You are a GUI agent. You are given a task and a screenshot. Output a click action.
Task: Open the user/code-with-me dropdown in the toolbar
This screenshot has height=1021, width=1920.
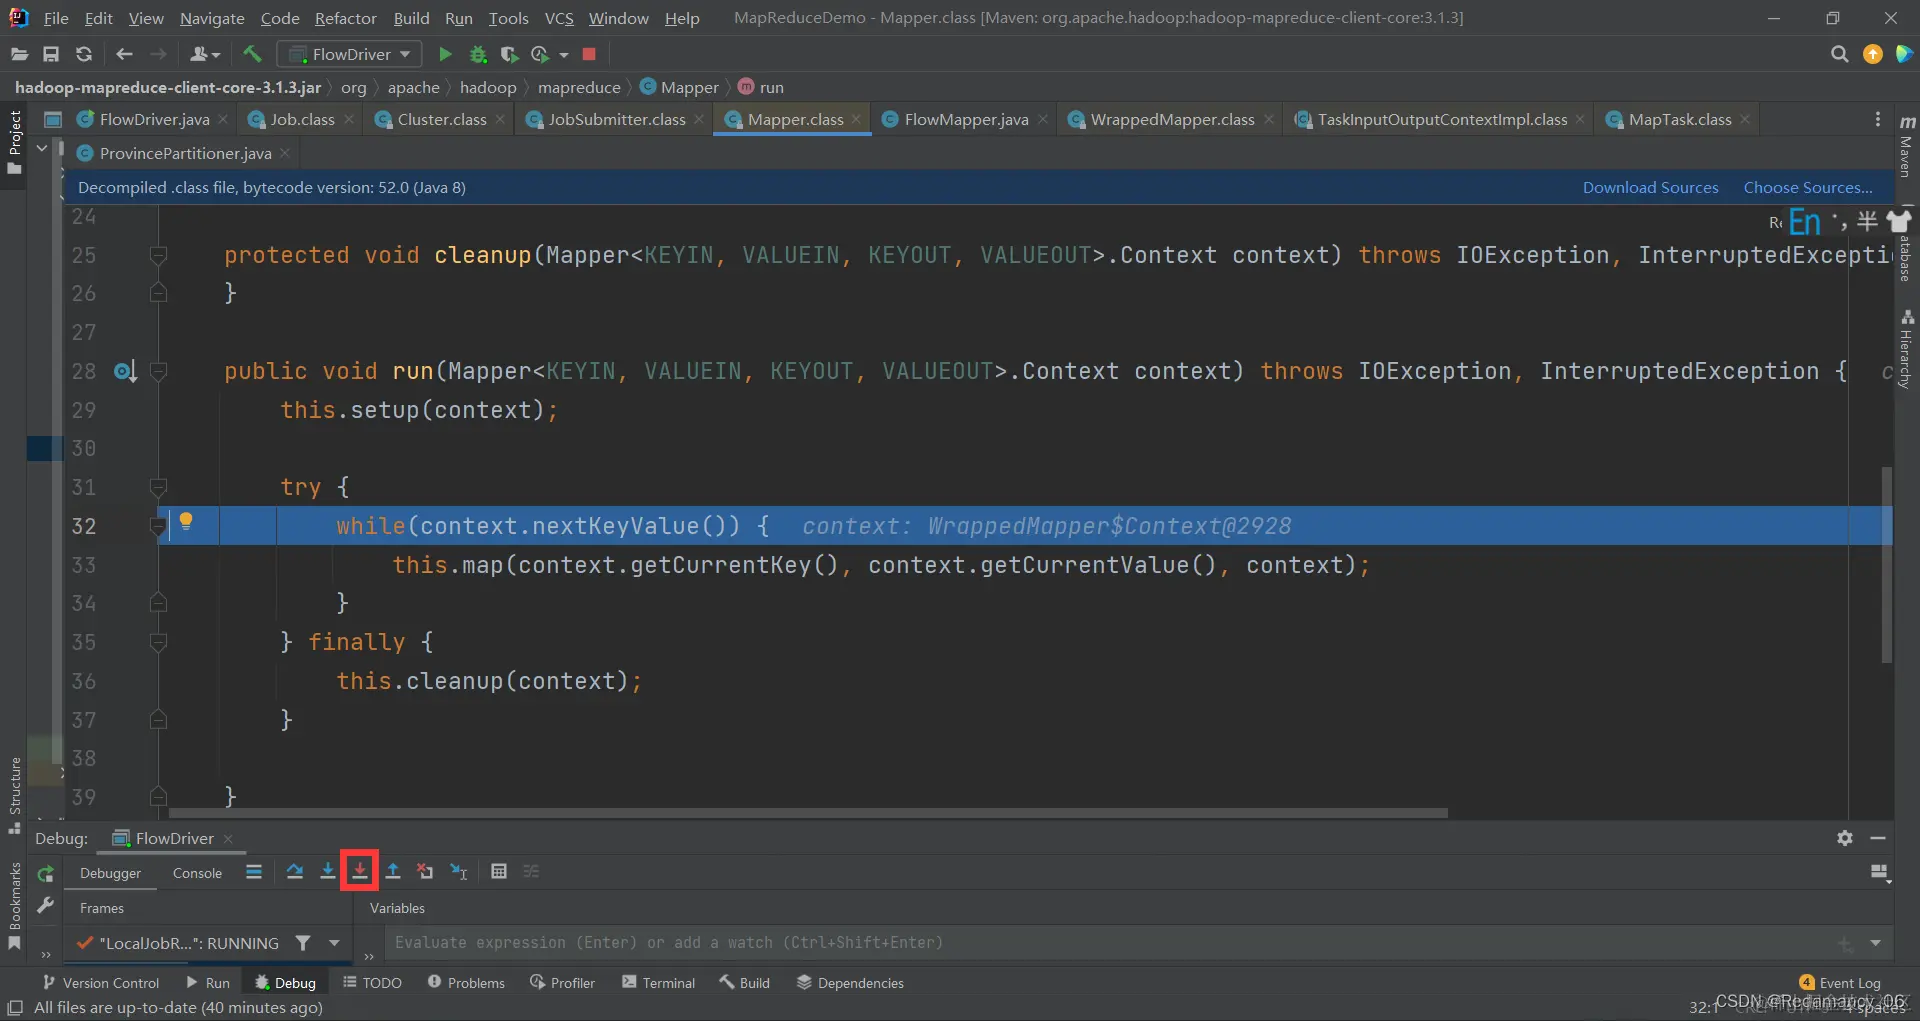coord(205,54)
